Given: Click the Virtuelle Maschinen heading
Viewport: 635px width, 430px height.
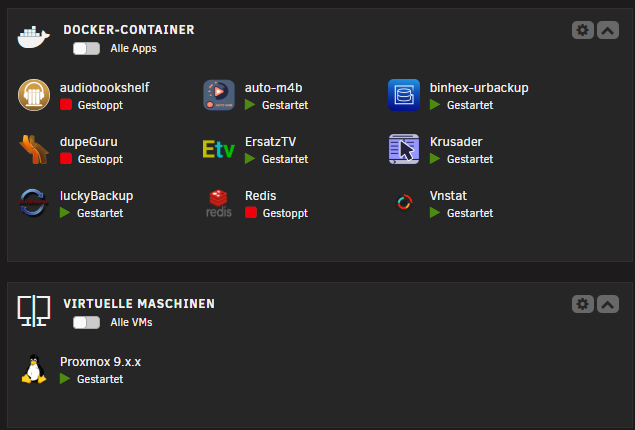Looking at the screenshot, I should (x=139, y=304).
